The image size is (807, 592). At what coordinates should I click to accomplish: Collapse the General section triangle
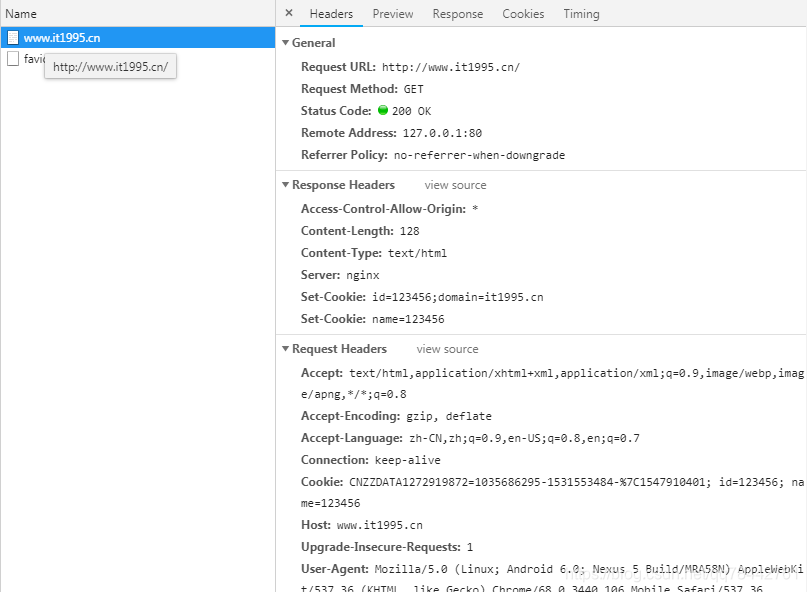286,43
